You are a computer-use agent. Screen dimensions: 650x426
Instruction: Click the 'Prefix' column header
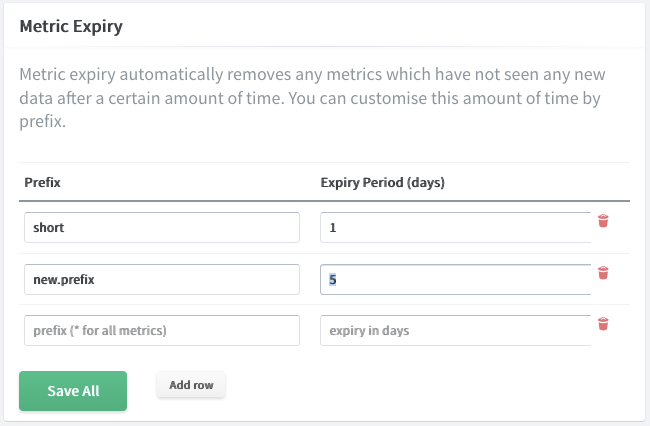point(42,182)
